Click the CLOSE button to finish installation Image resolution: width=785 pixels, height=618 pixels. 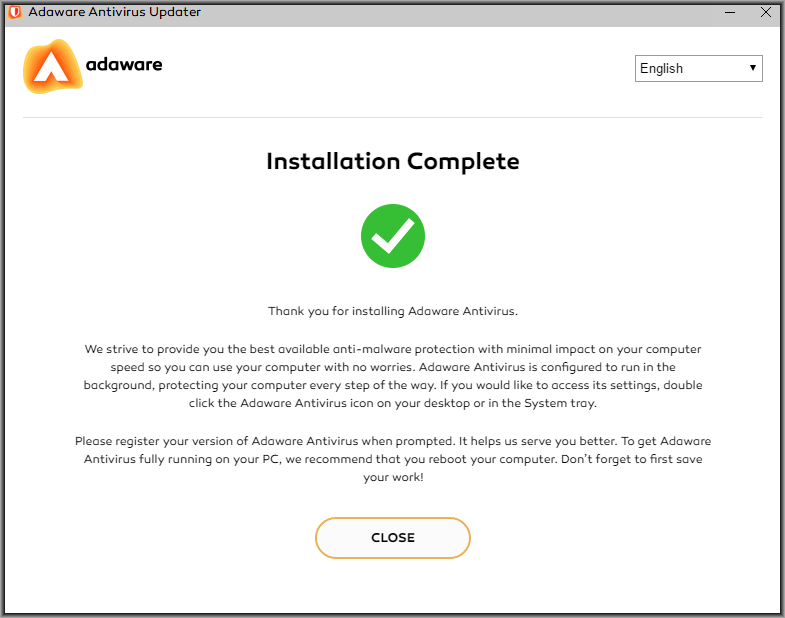click(x=393, y=538)
